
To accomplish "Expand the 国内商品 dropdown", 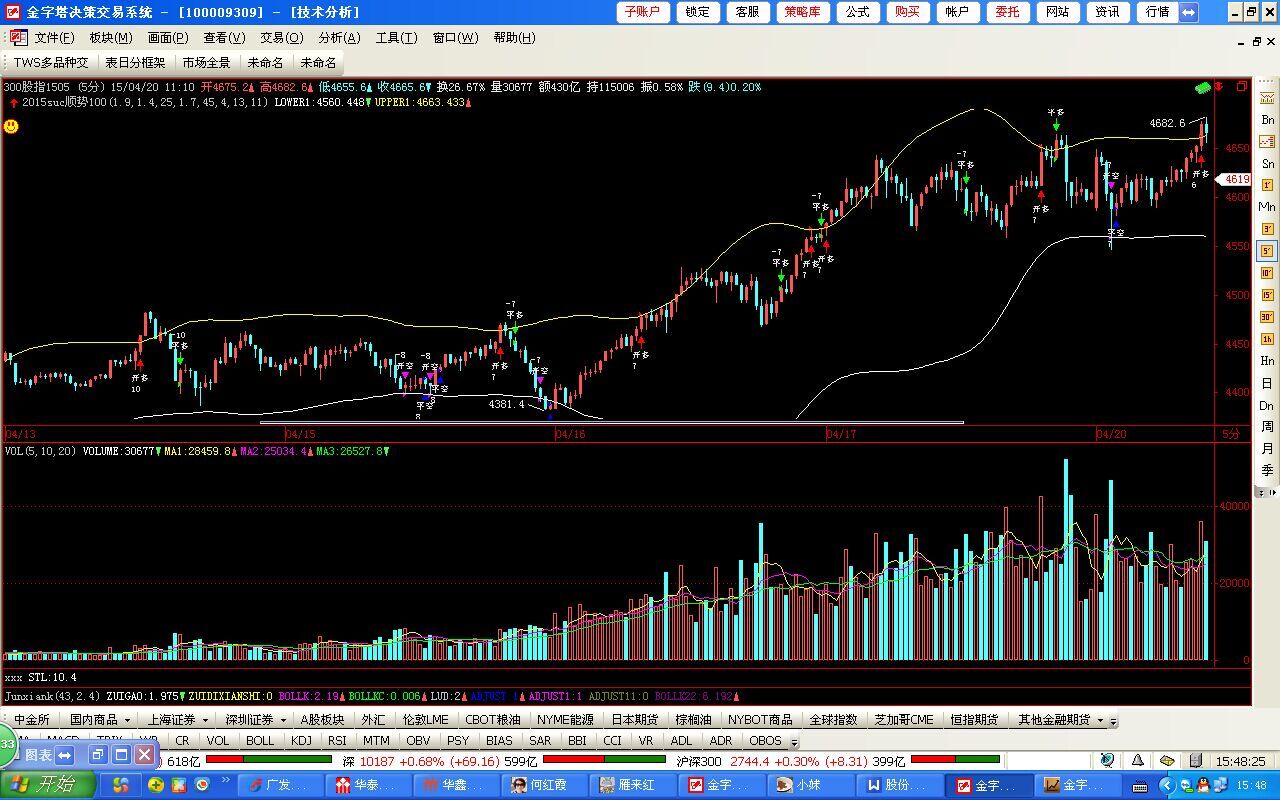I will coord(127,720).
